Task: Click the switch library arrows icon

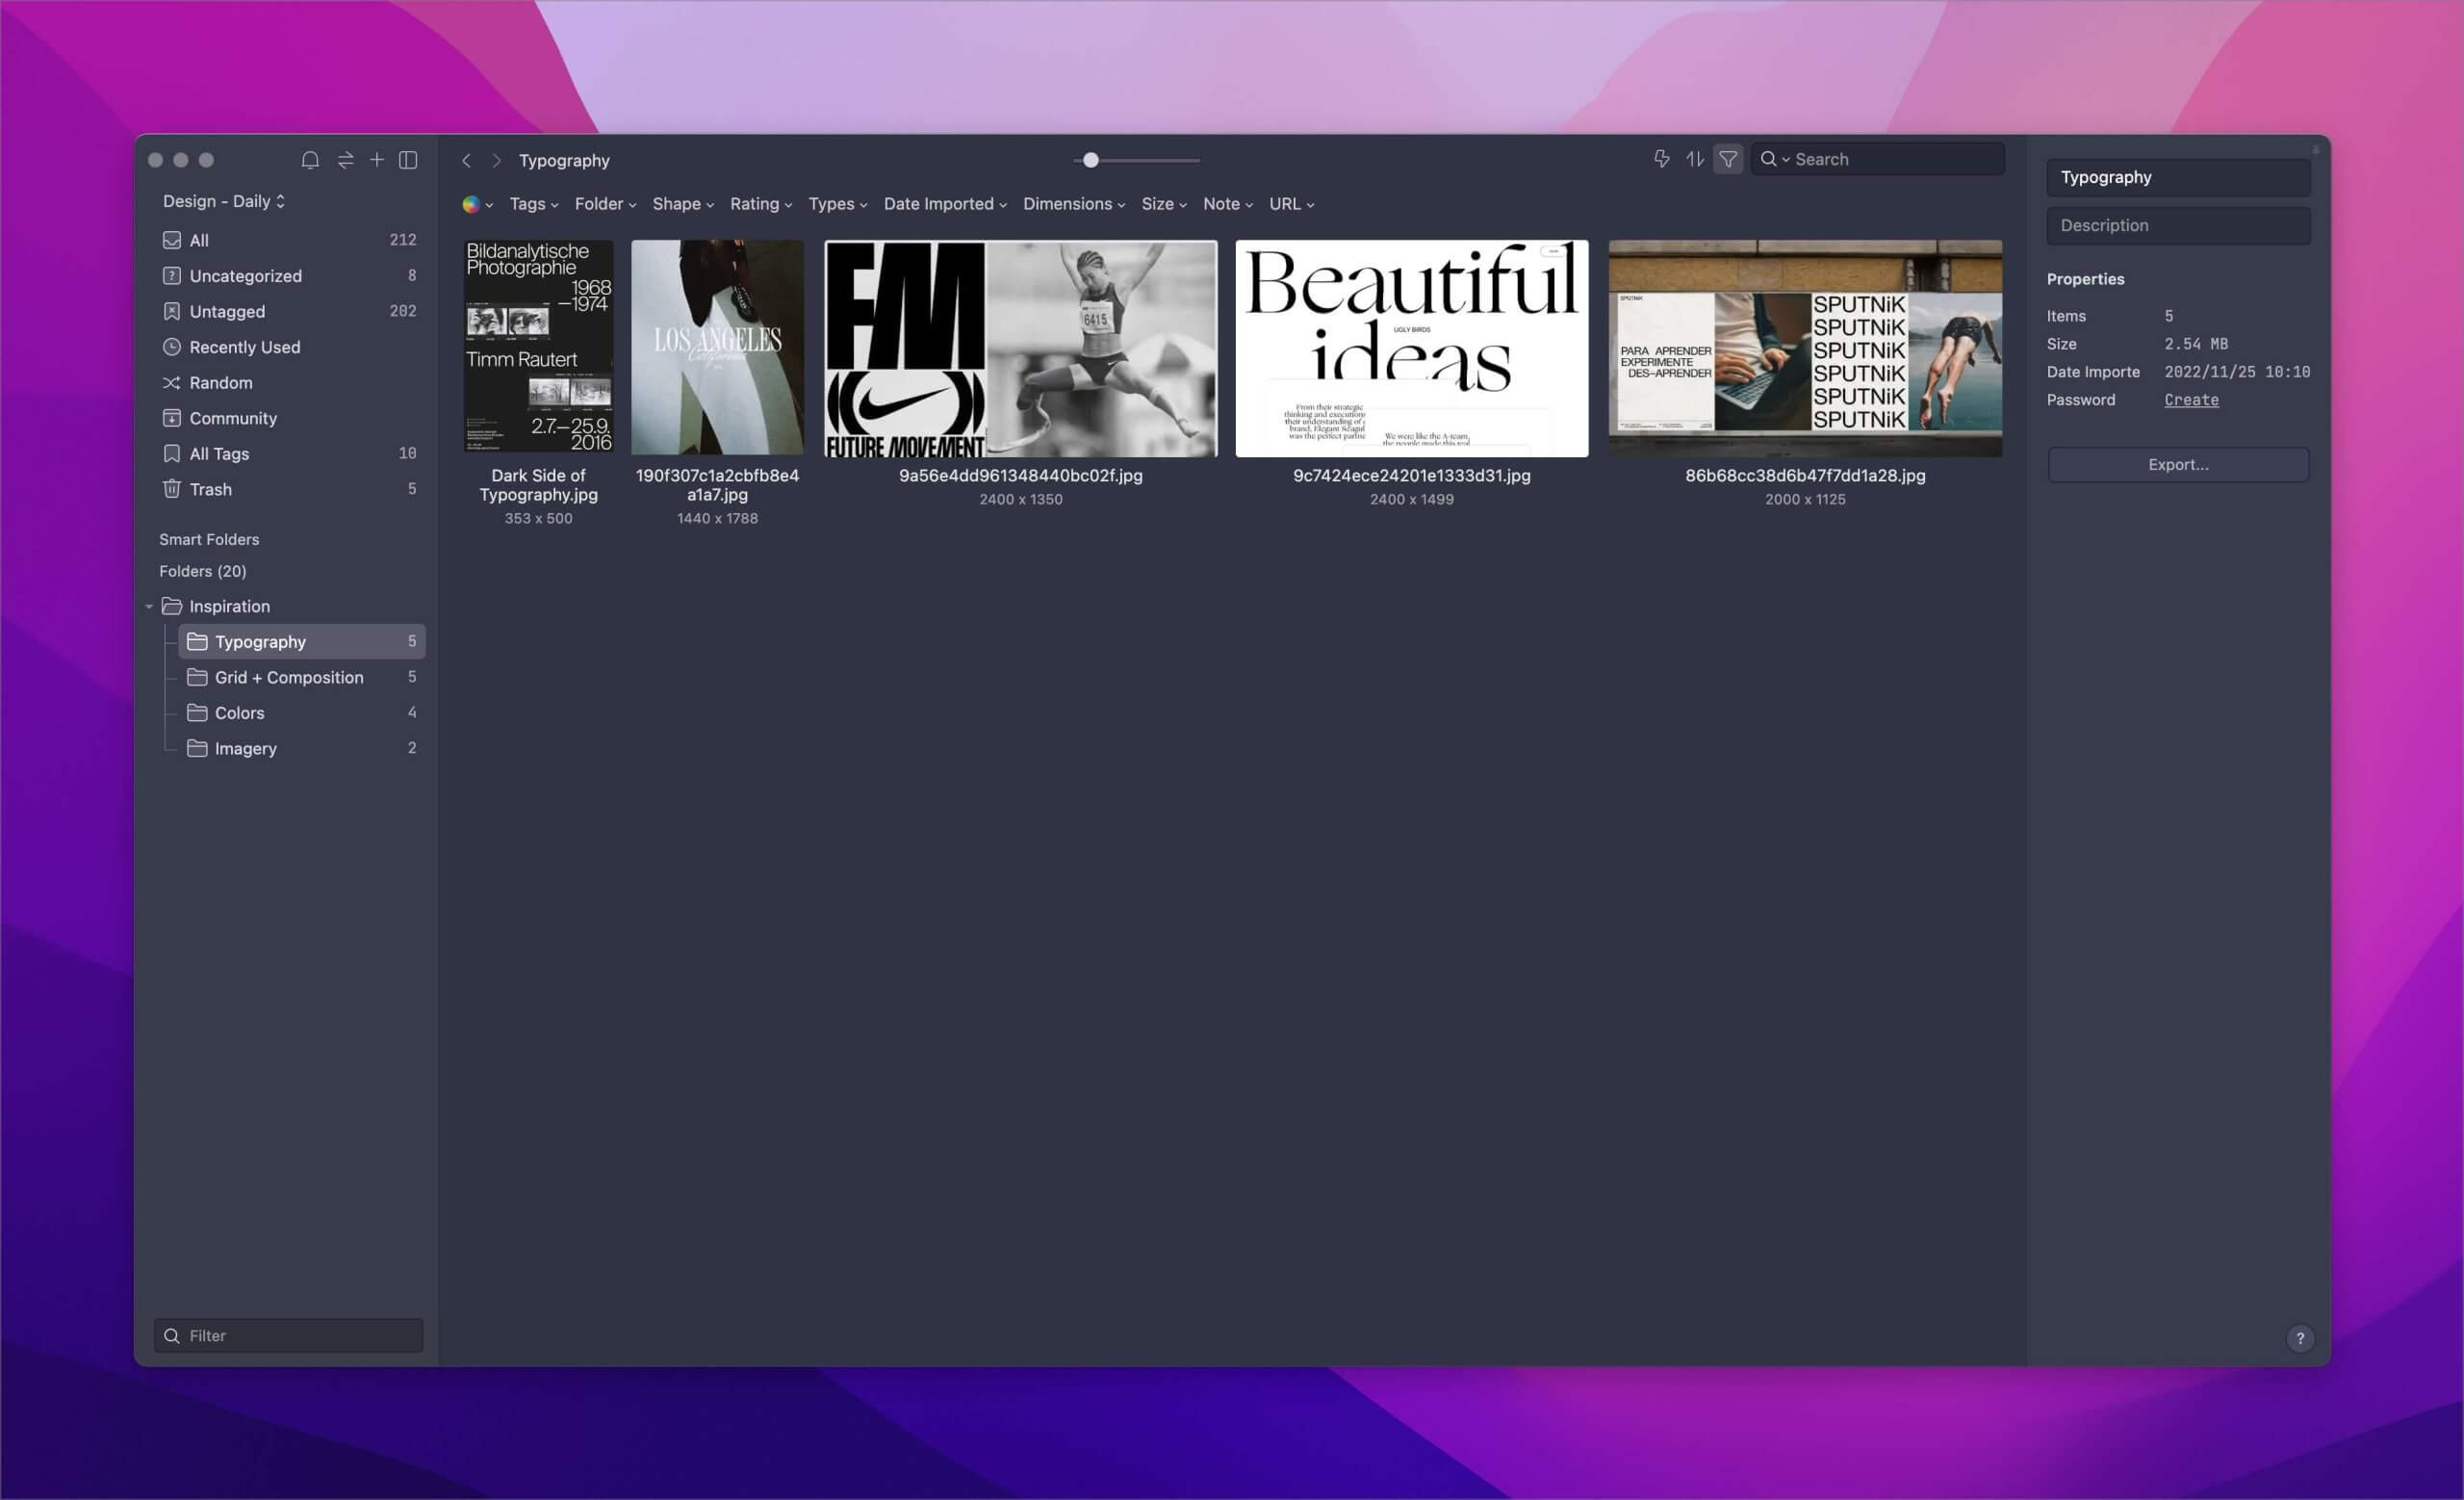Action: point(345,160)
